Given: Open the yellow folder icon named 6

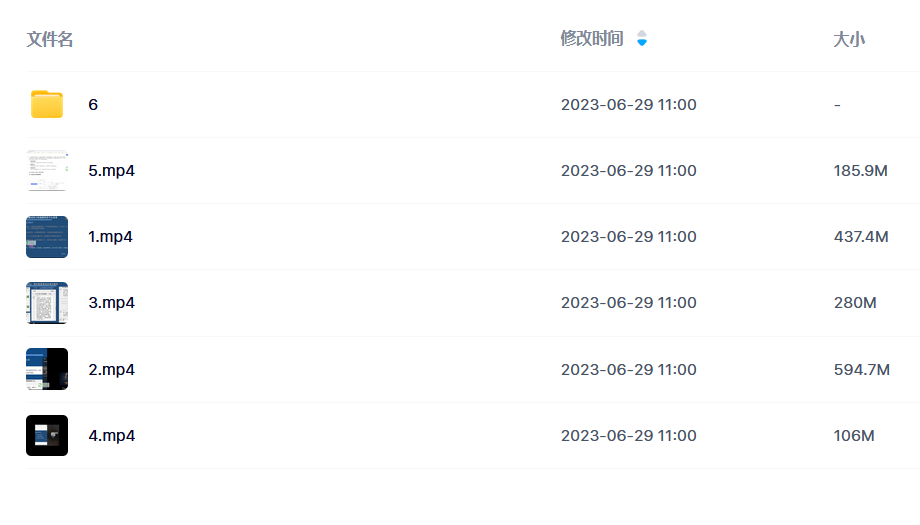Looking at the screenshot, I should pyautogui.click(x=47, y=104).
